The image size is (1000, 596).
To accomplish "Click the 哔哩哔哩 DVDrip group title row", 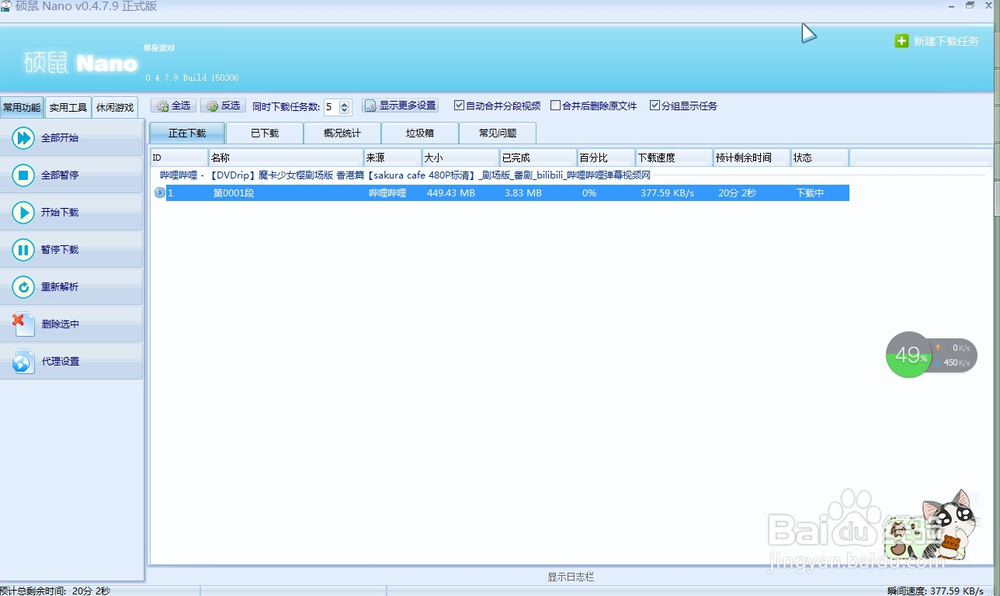I will (x=405, y=175).
